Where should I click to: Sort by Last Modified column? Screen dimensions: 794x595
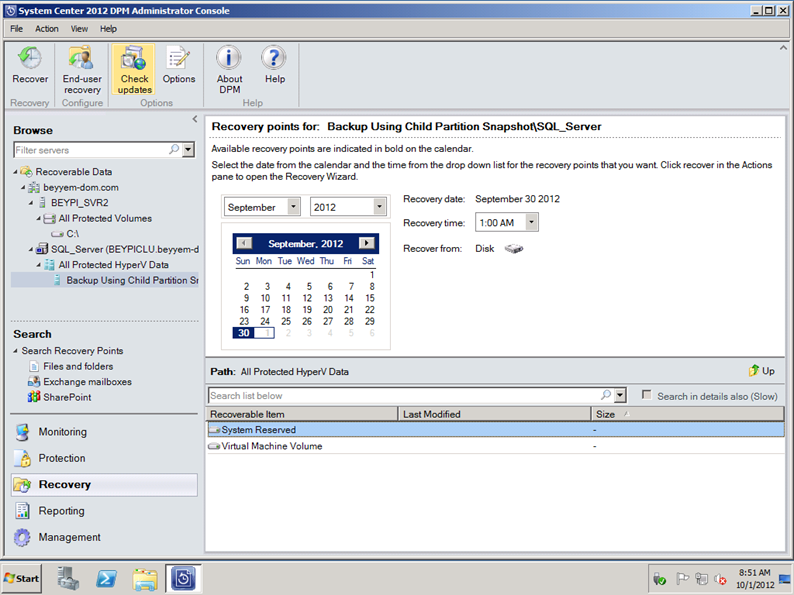click(495, 414)
